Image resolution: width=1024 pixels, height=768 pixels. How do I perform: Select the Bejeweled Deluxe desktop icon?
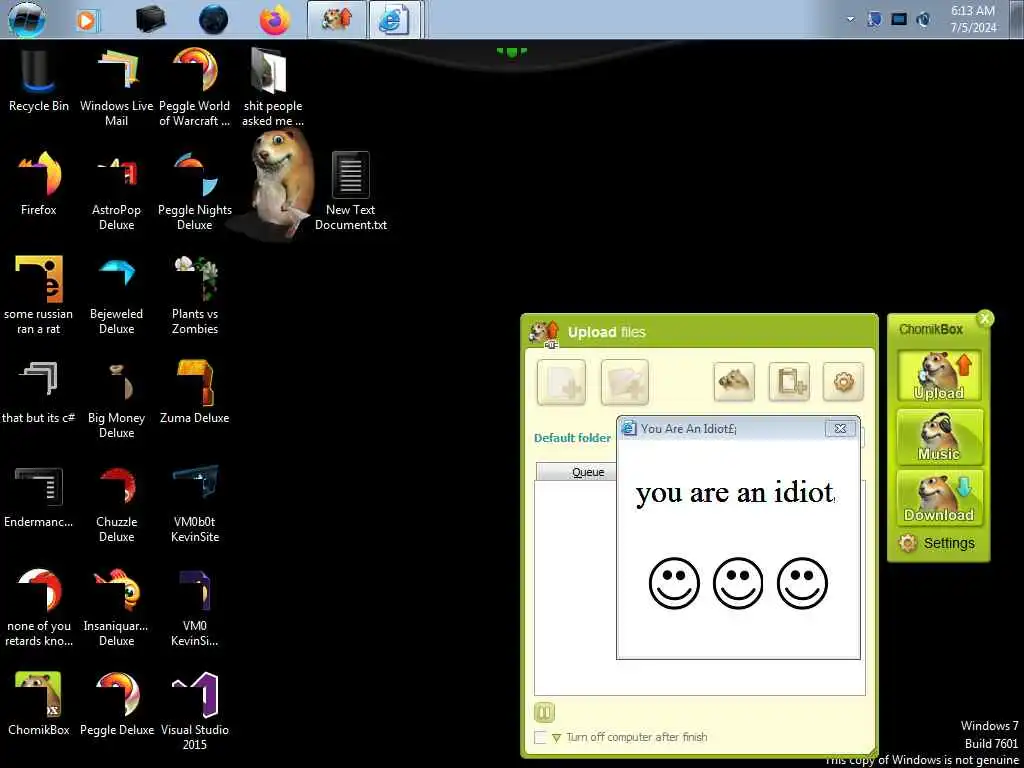coord(116,295)
